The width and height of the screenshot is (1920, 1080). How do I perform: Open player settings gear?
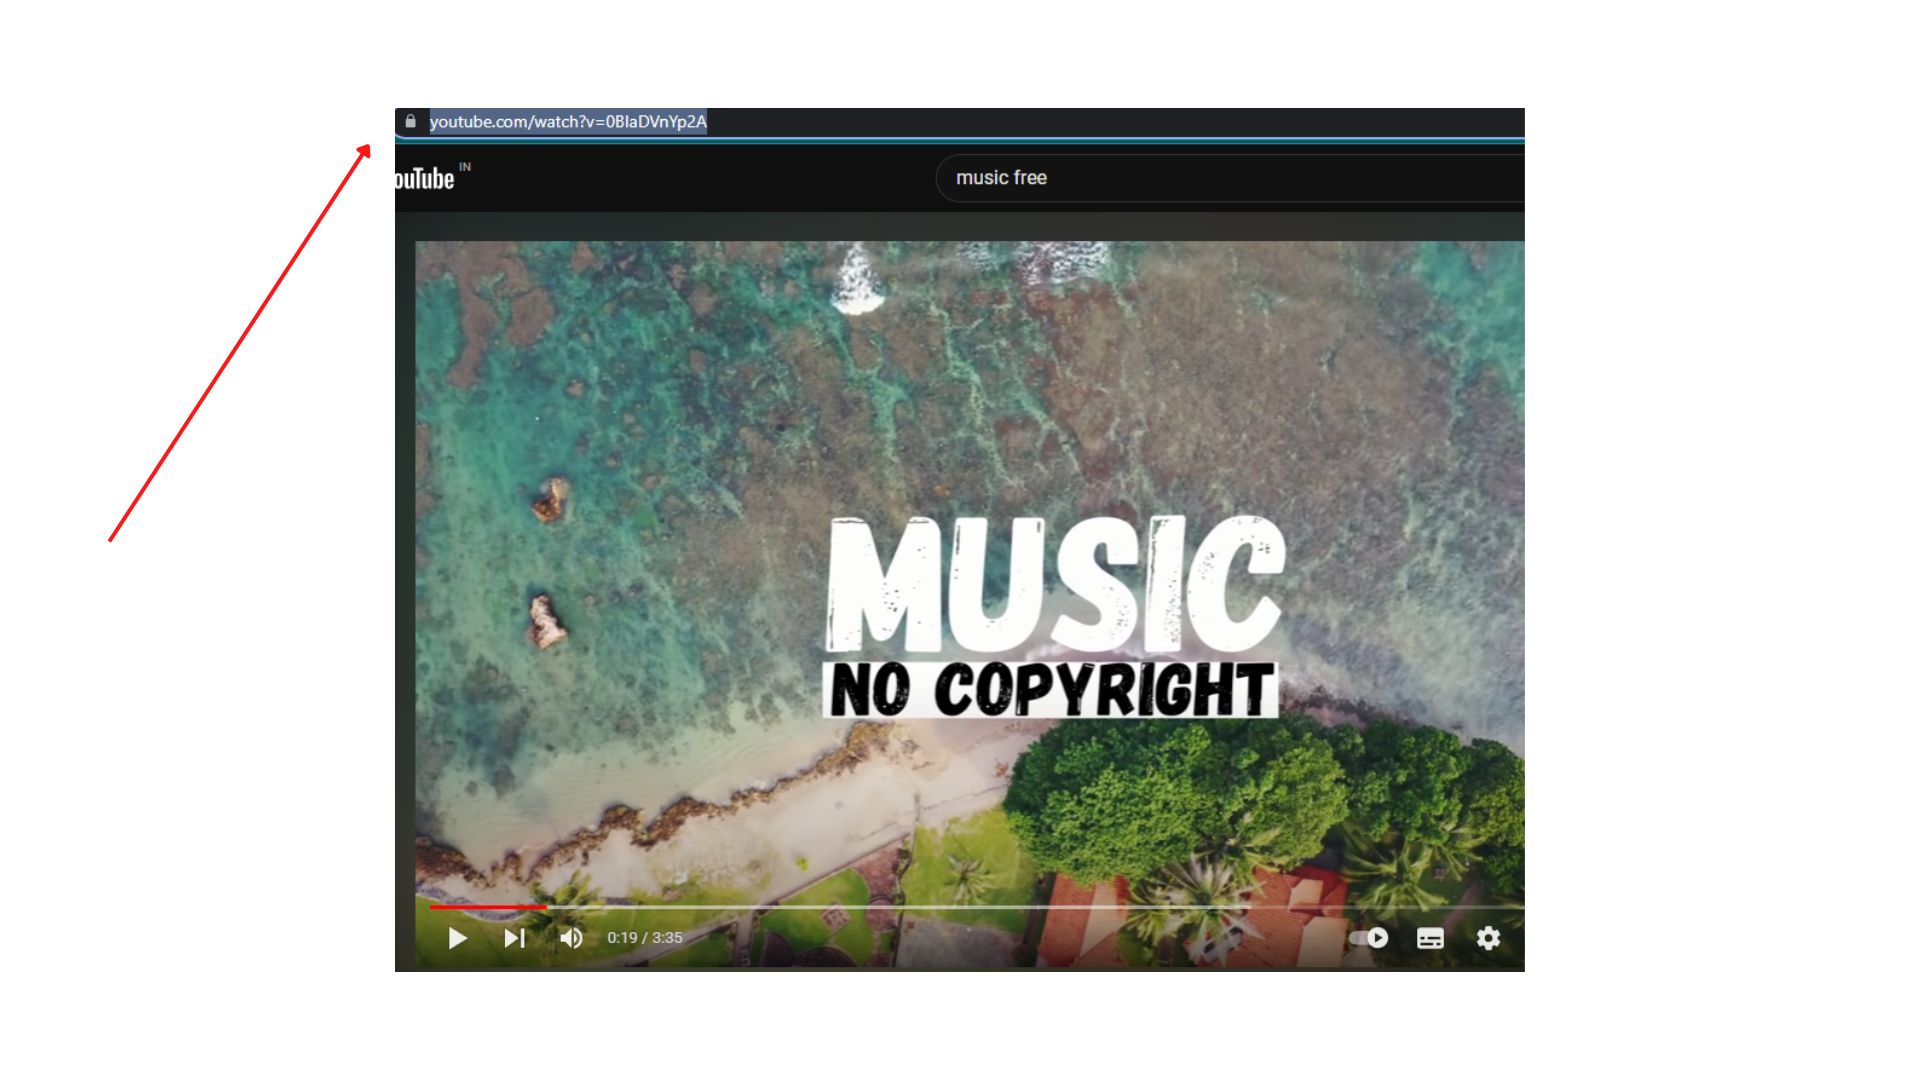pos(1488,938)
